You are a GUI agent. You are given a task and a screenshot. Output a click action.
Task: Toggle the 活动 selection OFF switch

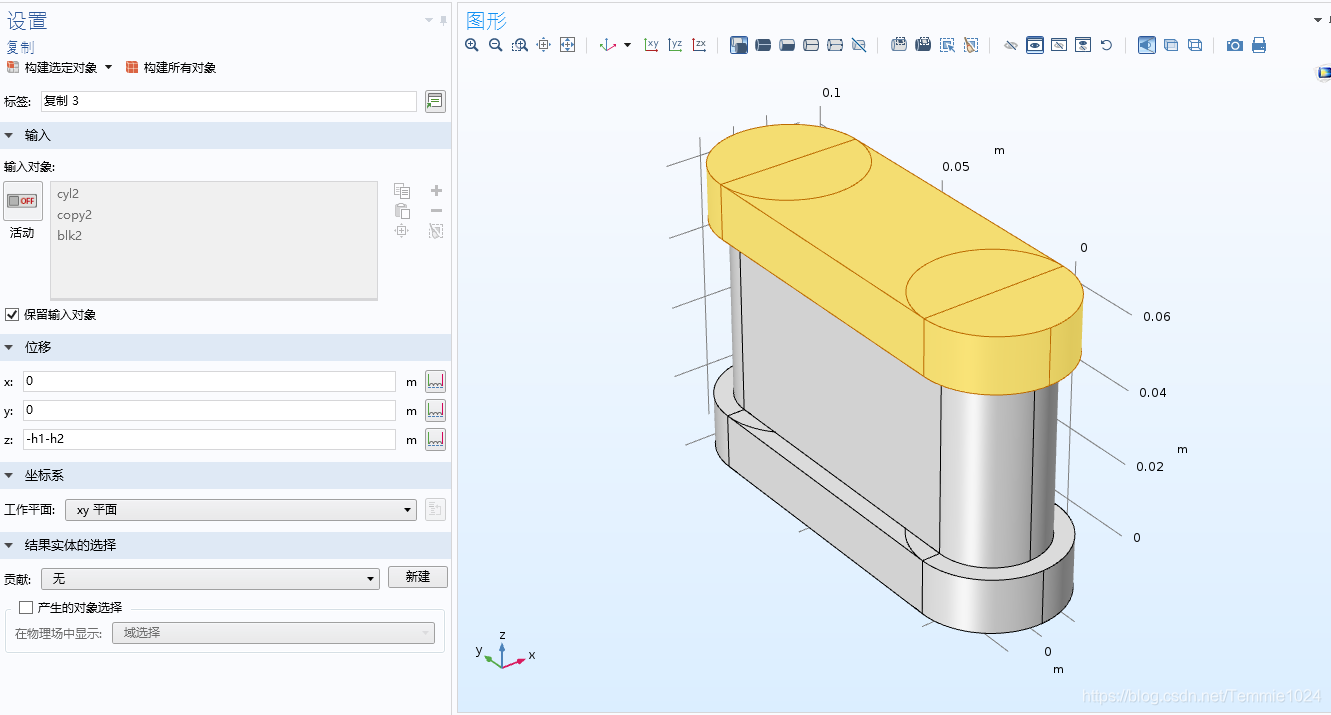pyautogui.click(x=22, y=201)
